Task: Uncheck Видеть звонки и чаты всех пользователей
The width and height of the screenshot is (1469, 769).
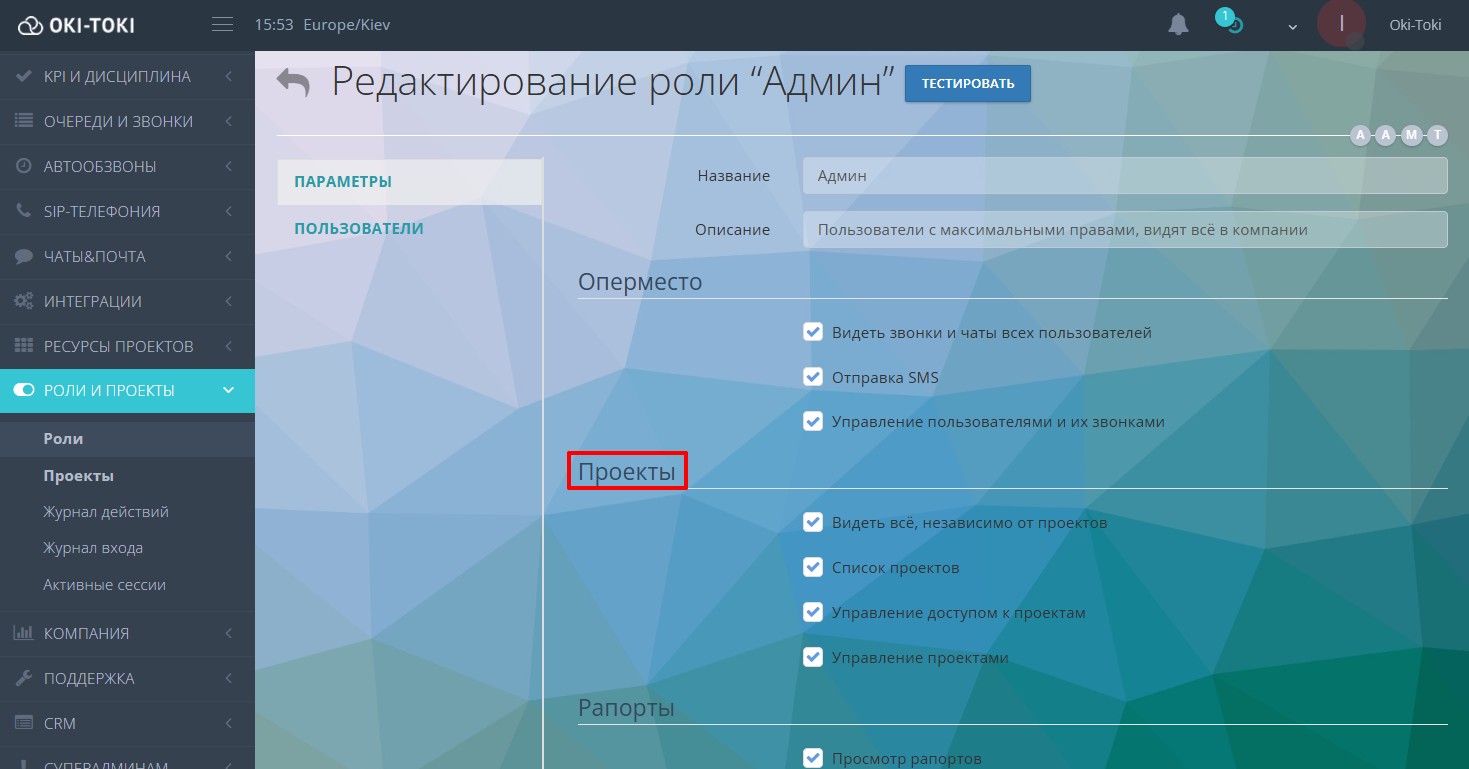Action: coord(813,331)
